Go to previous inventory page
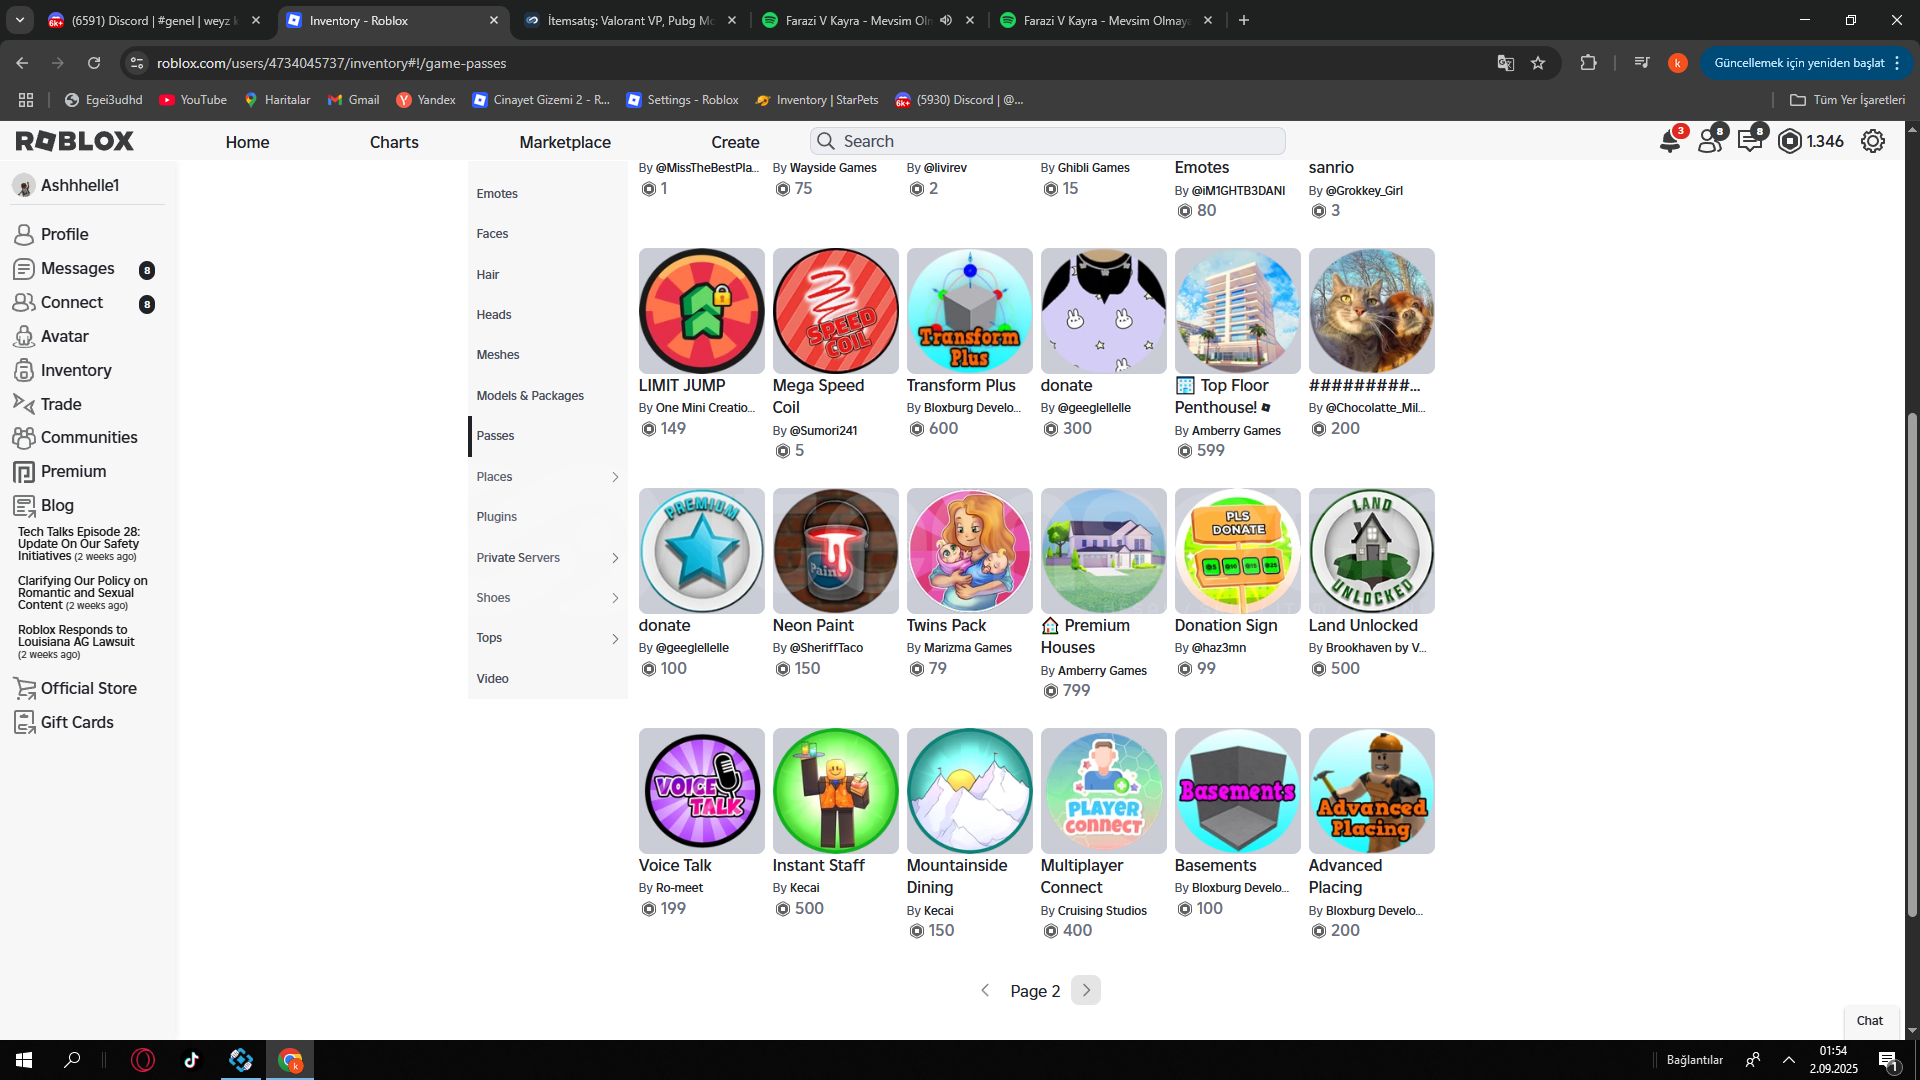 click(x=985, y=990)
